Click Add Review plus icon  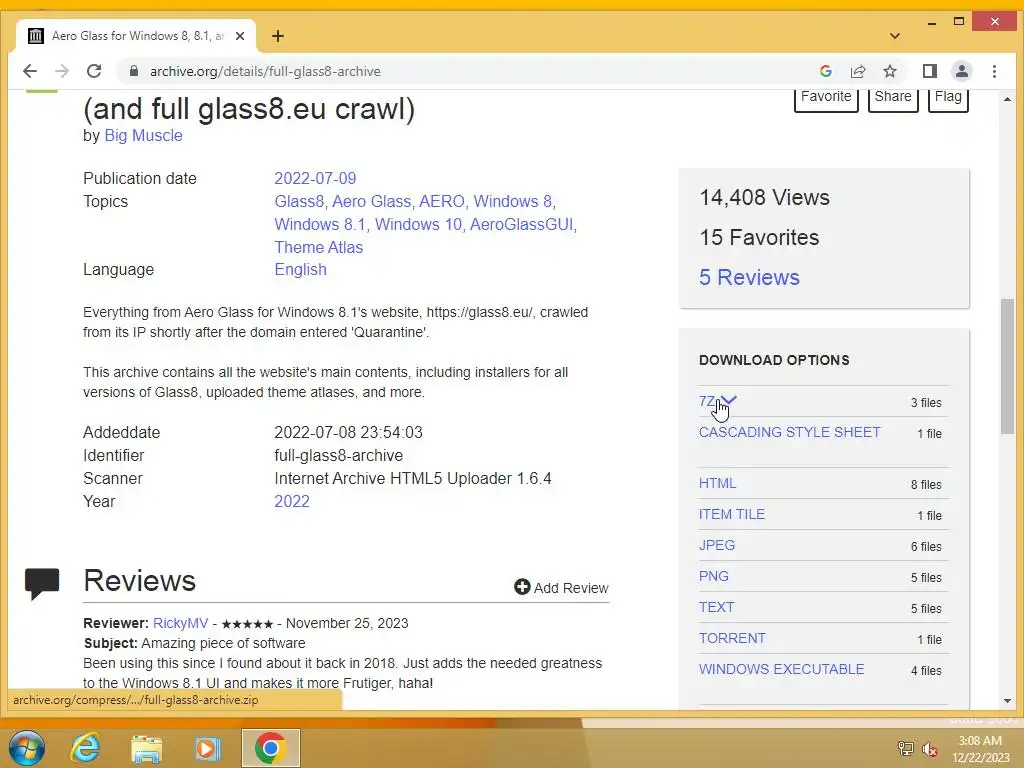(522, 587)
